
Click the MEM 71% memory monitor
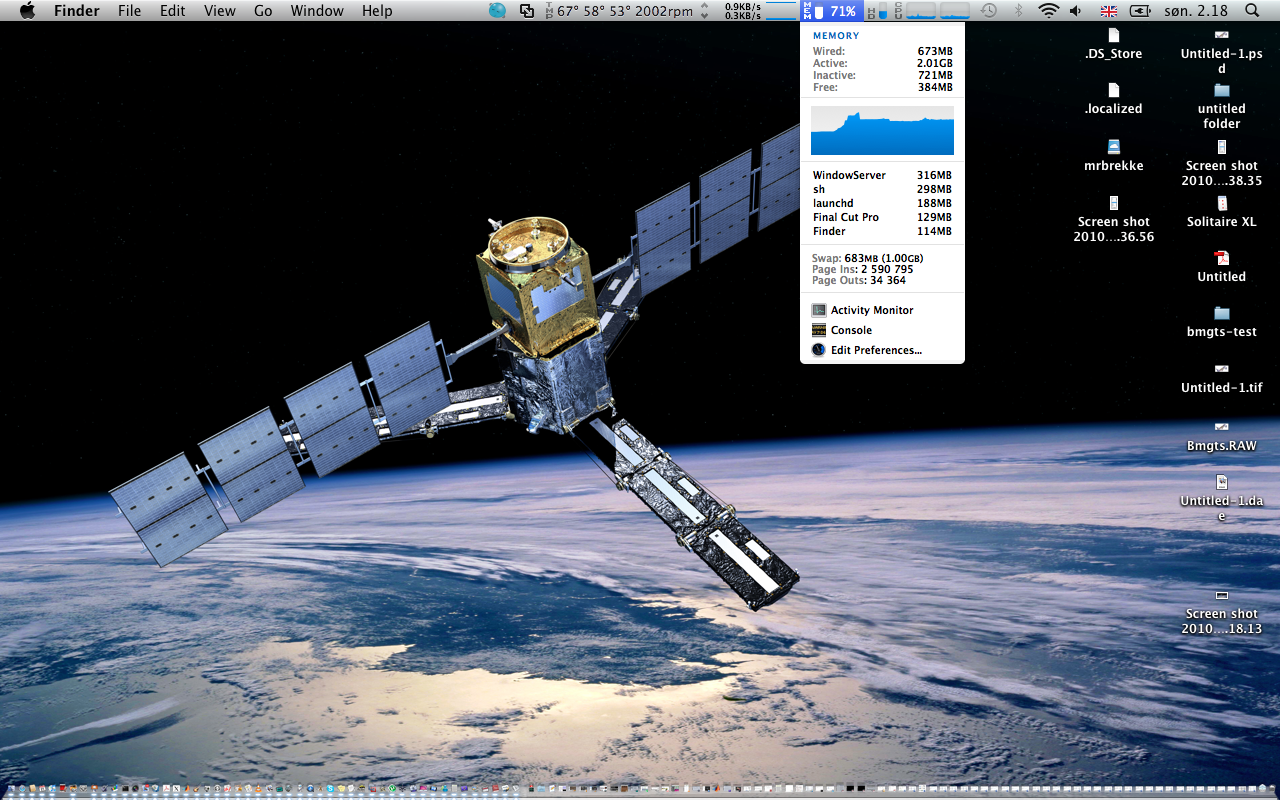(x=830, y=11)
